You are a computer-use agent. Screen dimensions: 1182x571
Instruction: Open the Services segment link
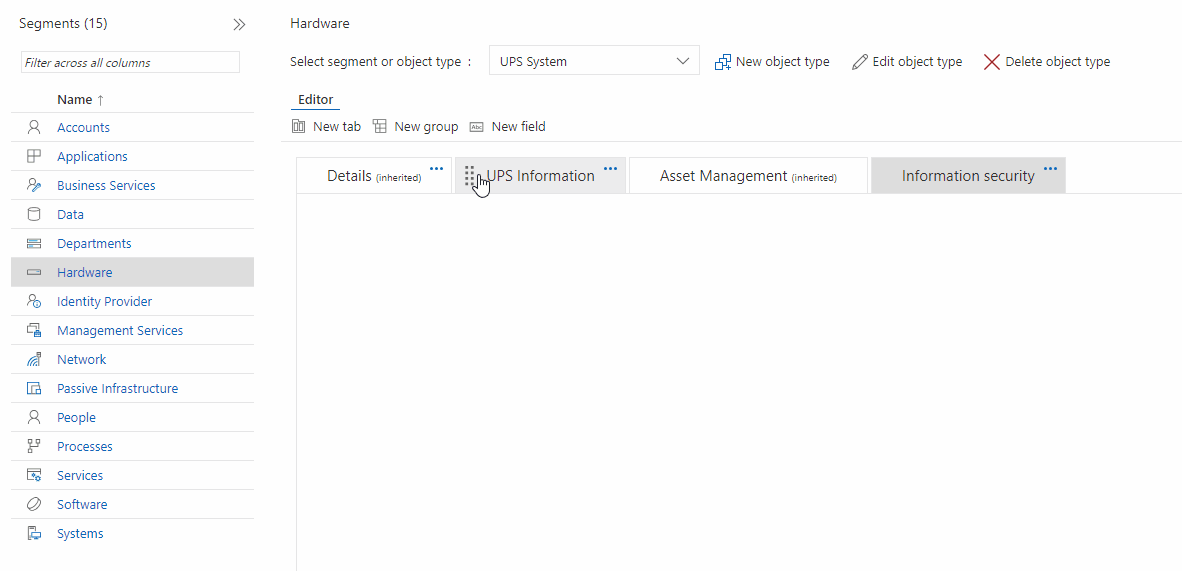click(80, 475)
